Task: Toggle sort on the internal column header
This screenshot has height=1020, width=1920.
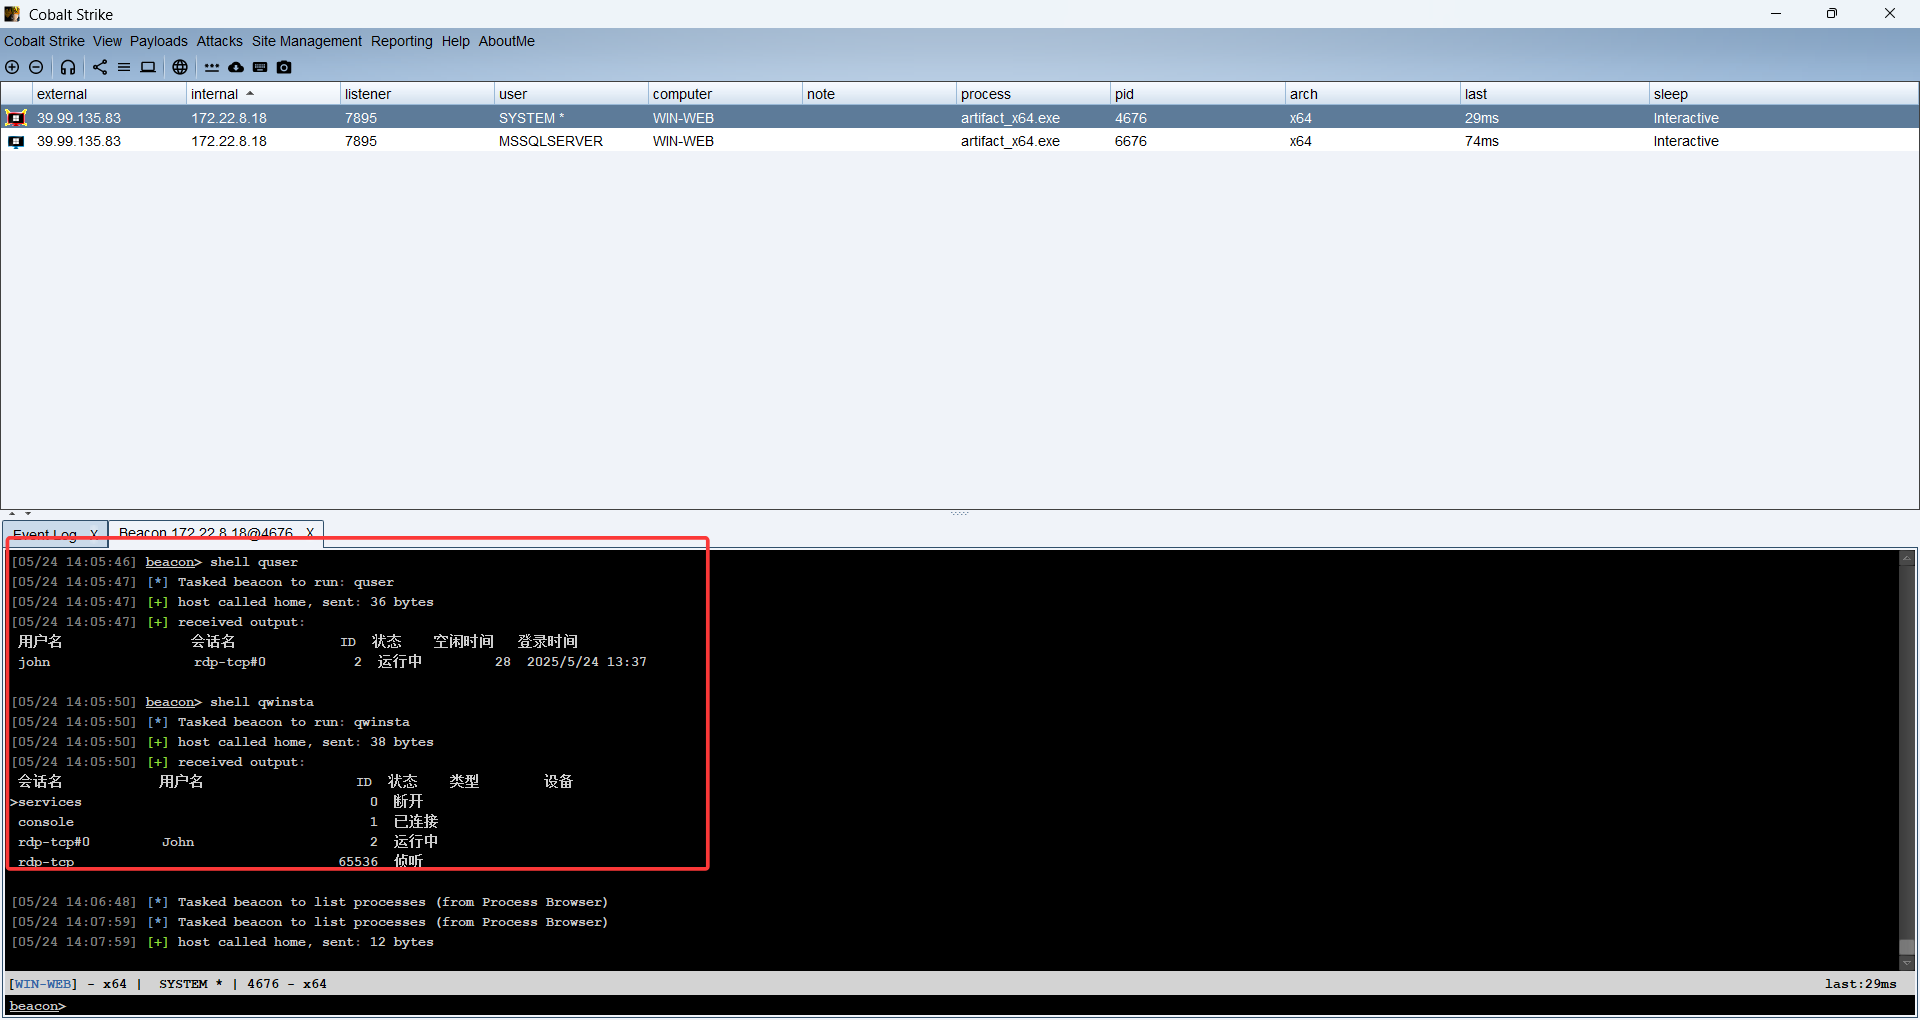Action: point(263,94)
